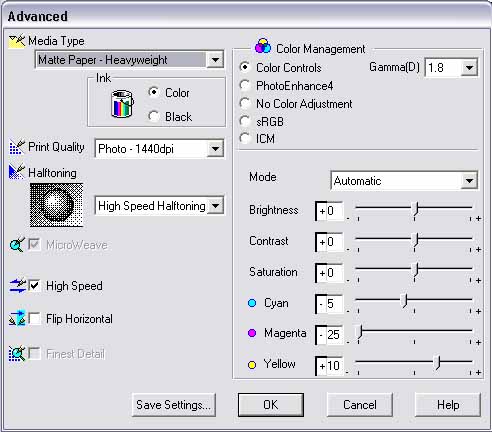The height and width of the screenshot is (432, 492).
Task: Uncheck the High Speed checkbox
Action: [35, 286]
